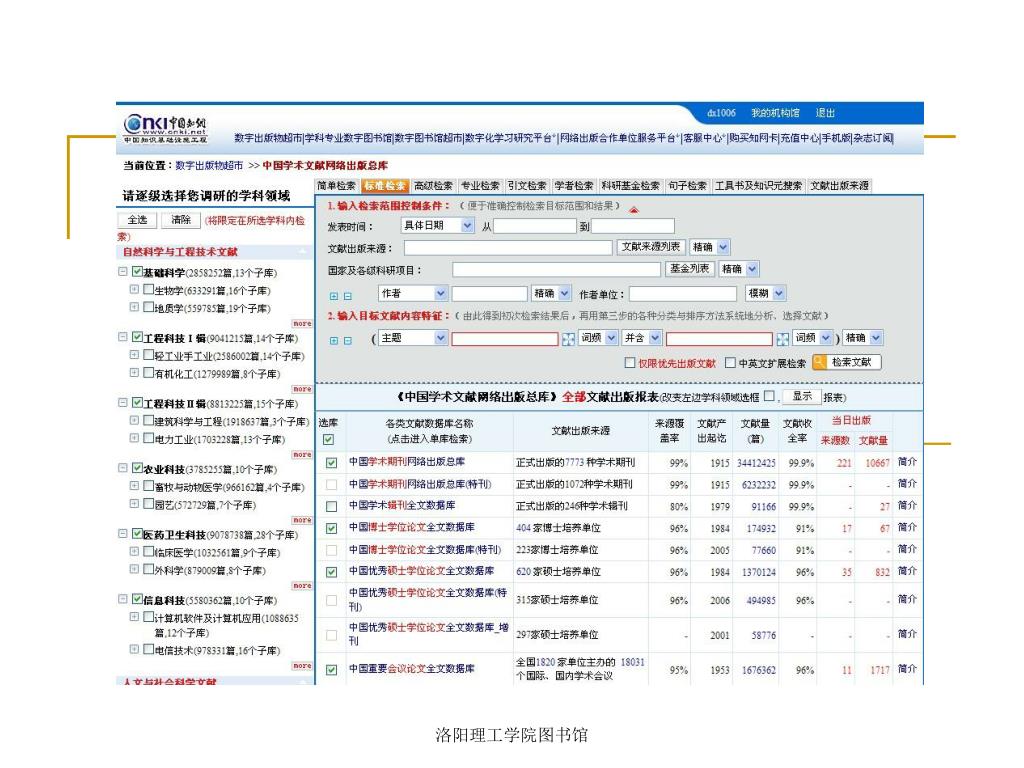This screenshot has width=1024, height=768.
Task: Expand 轻工业手工业 subcategory node
Action: 134,355
